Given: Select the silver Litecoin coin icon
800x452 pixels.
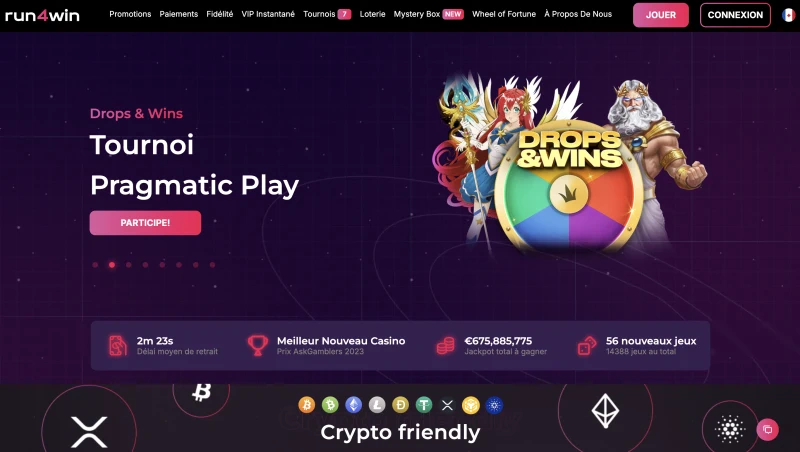Looking at the screenshot, I should (x=377, y=405).
